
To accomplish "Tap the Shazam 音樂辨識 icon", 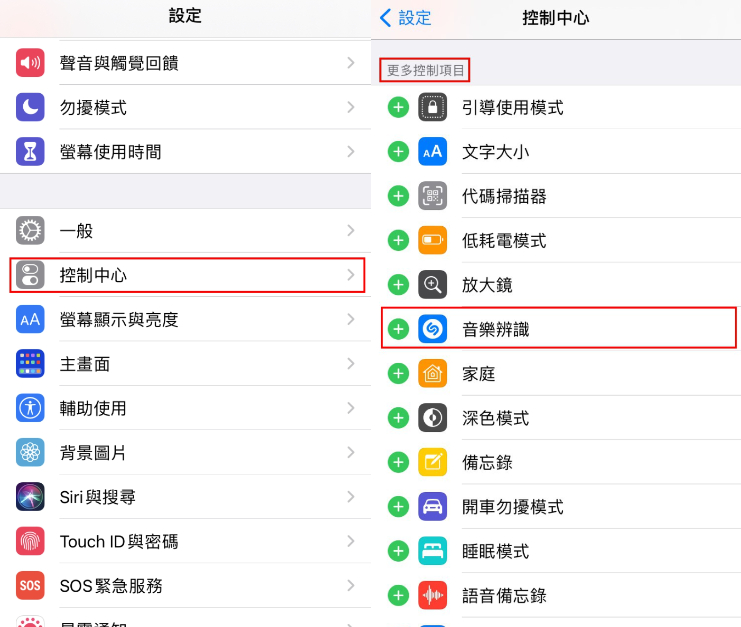I will (x=432, y=329).
